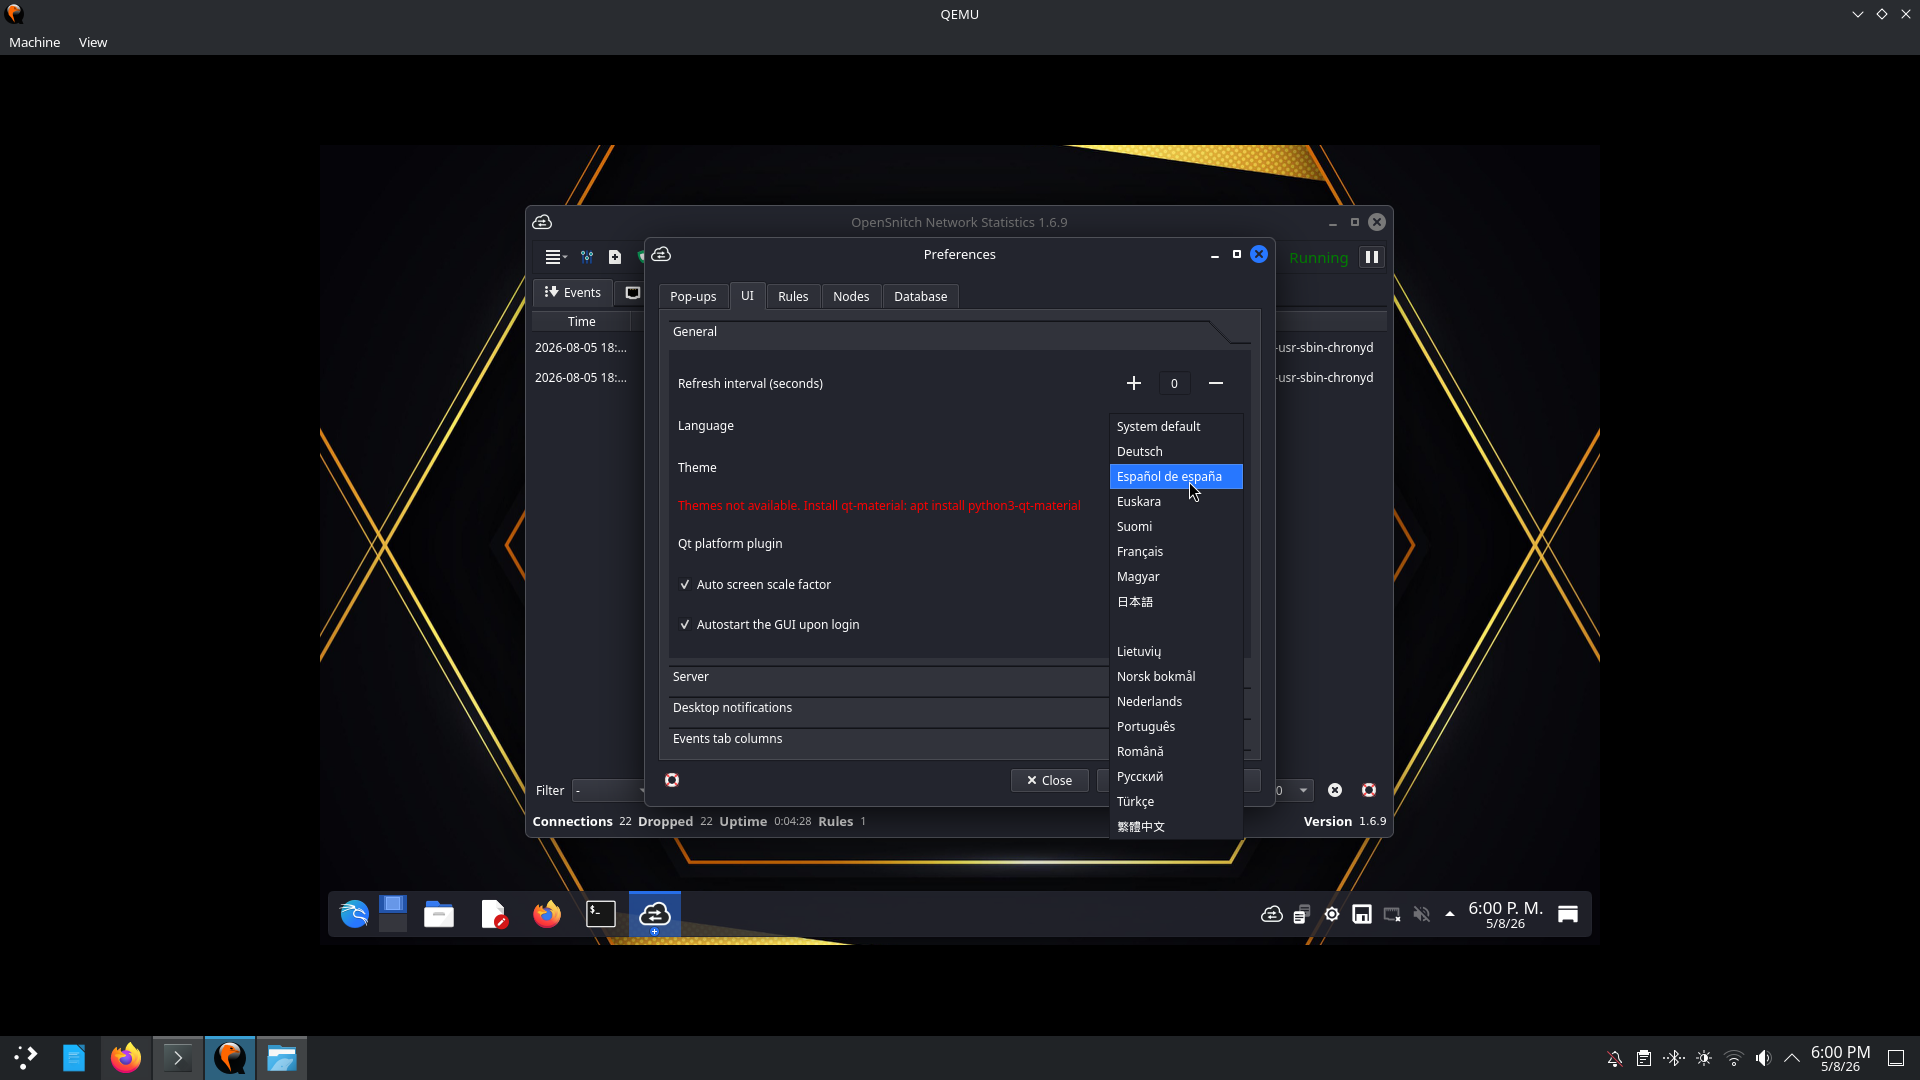Clear events with the circled X icon
The height and width of the screenshot is (1080, 1920).
pos(1335,790)
